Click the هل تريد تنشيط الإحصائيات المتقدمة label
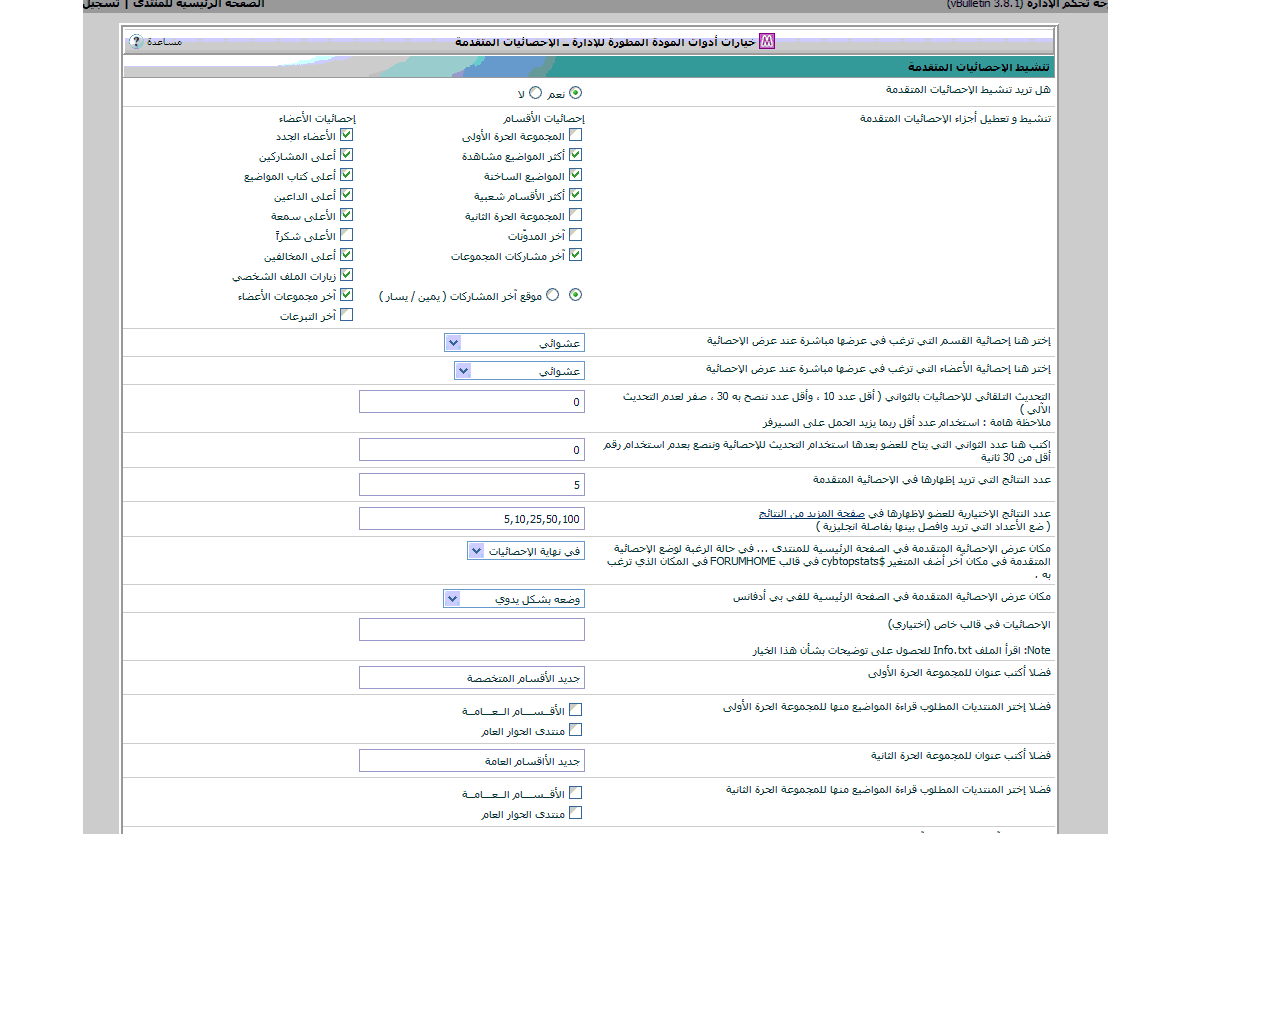 (968, 90)
